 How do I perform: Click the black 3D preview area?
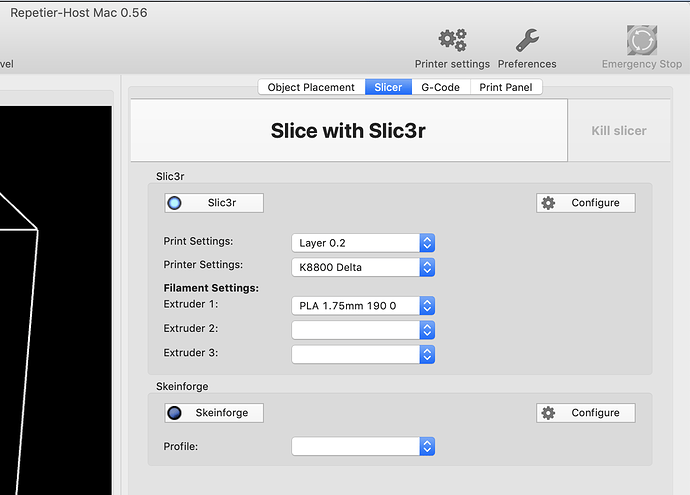click(56, 300)
